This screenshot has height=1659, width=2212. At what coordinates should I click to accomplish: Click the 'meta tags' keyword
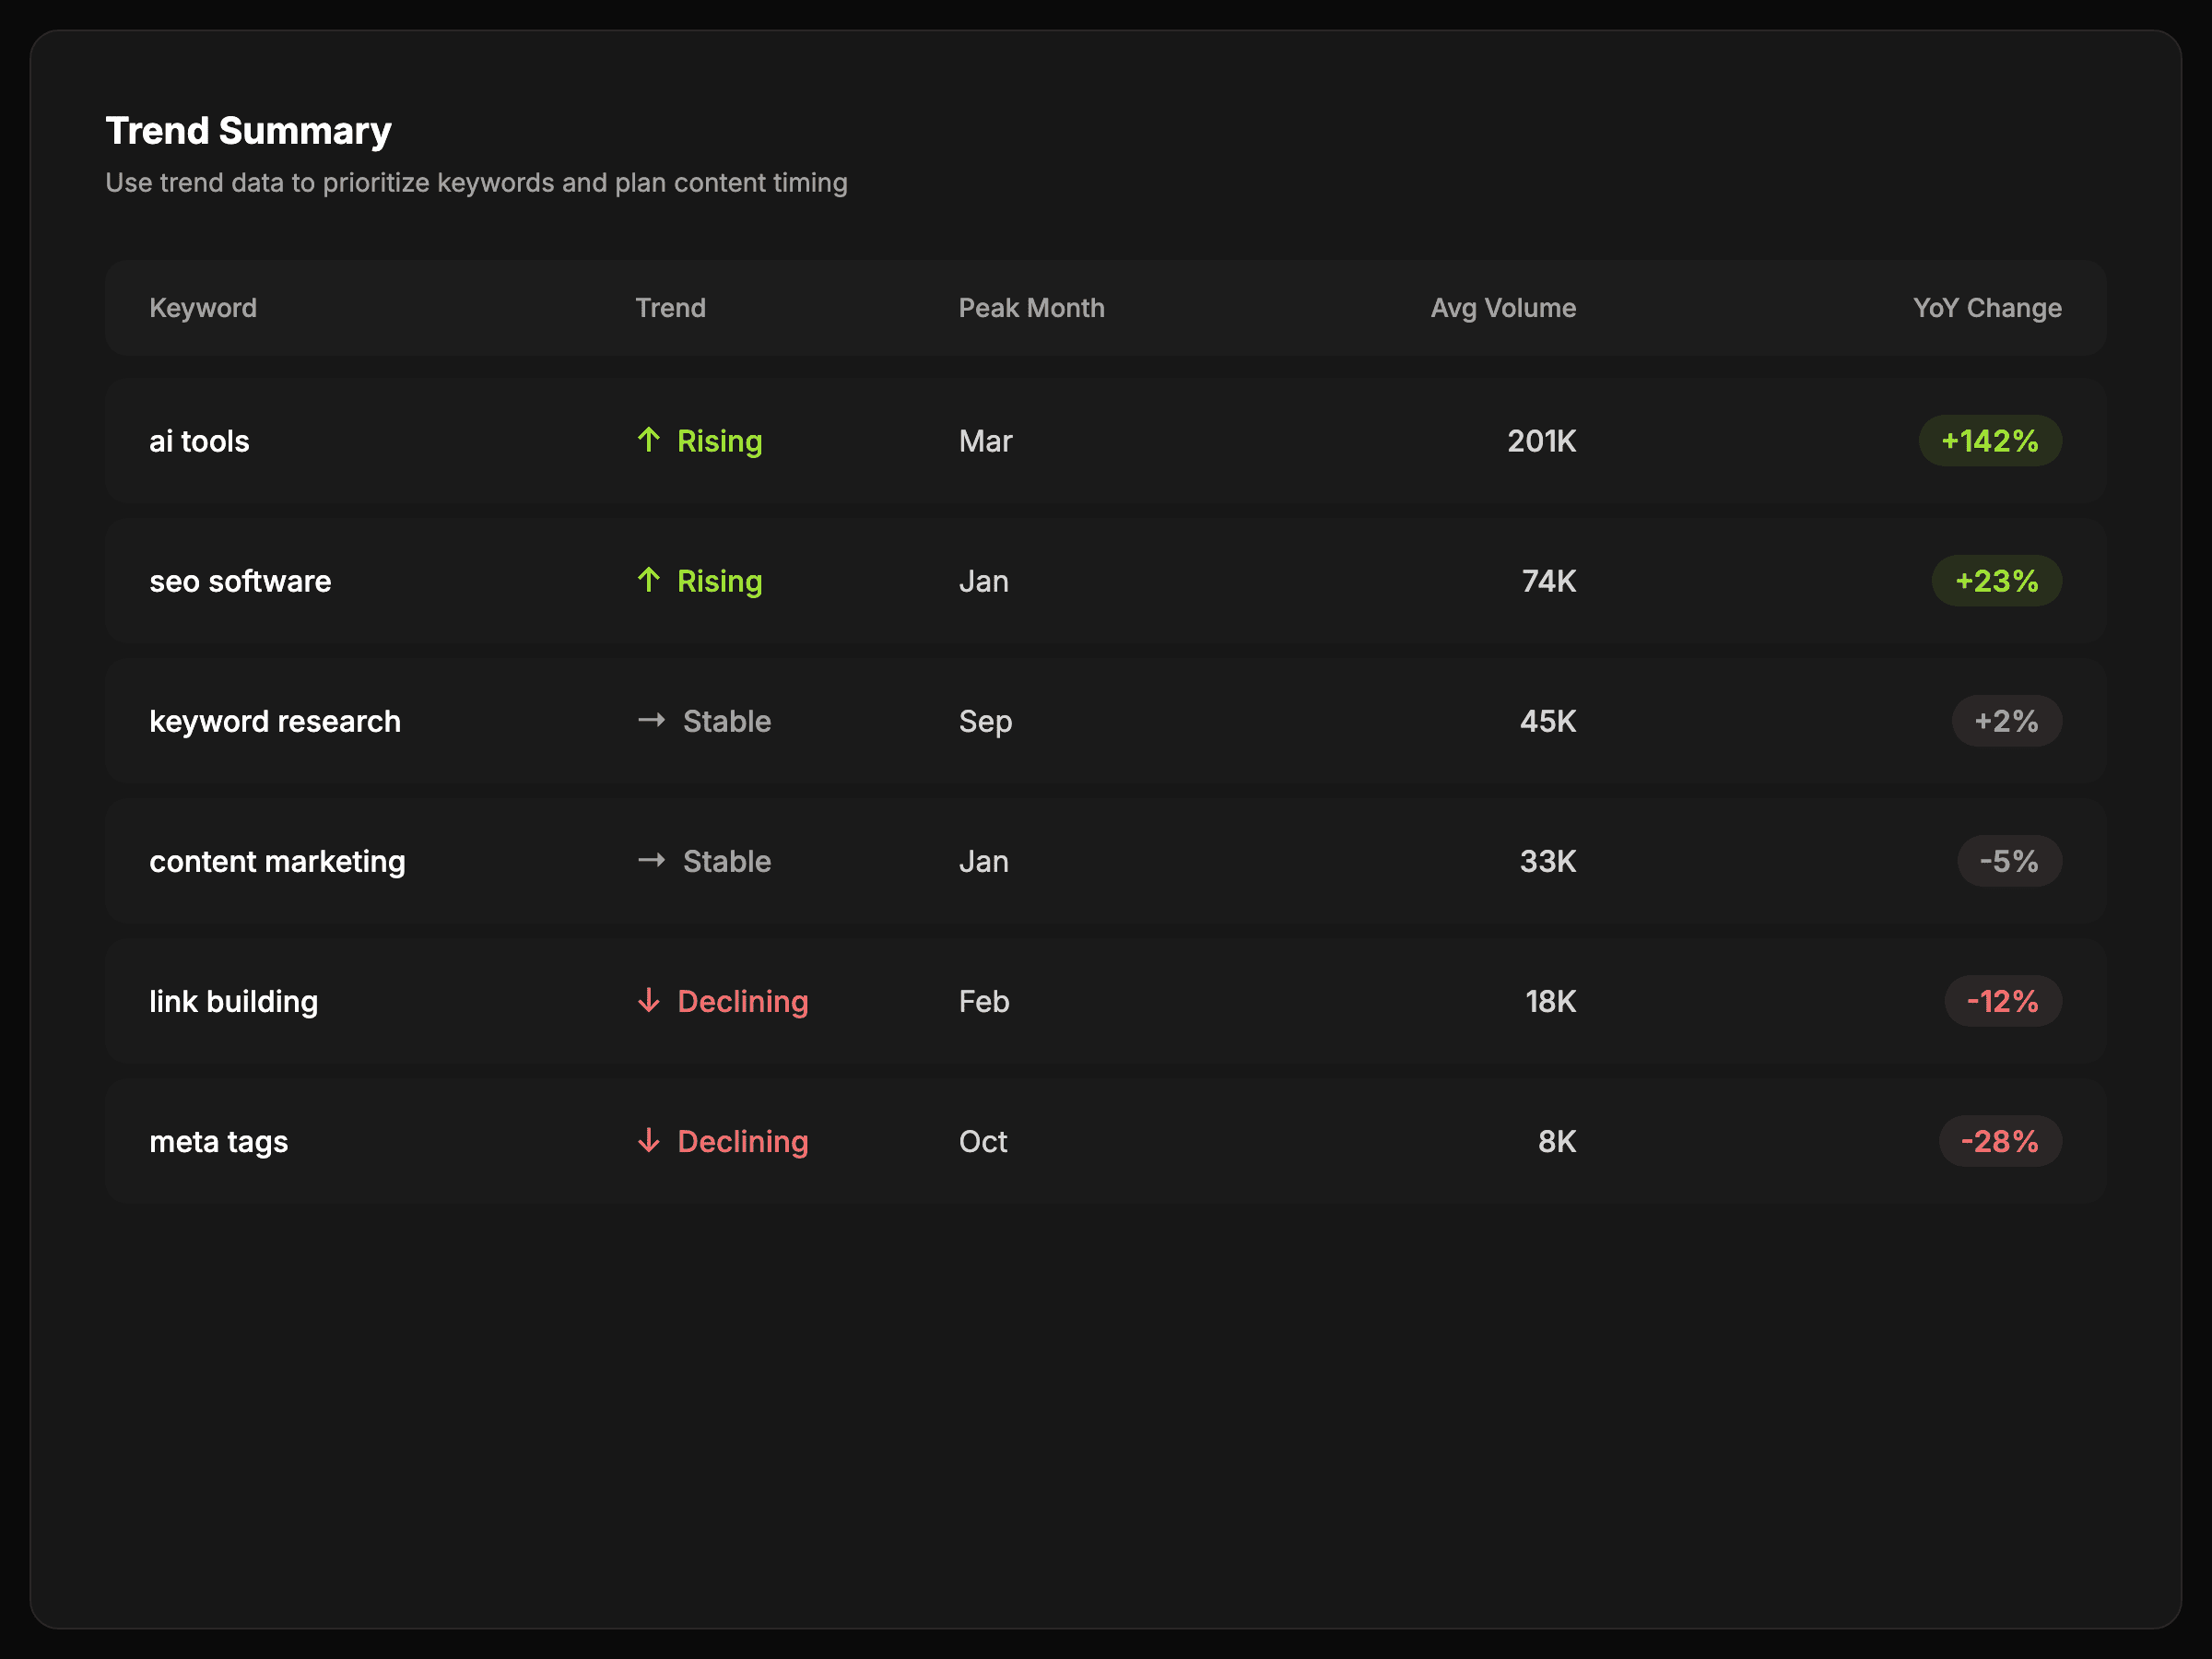[x=218, y=1141]
